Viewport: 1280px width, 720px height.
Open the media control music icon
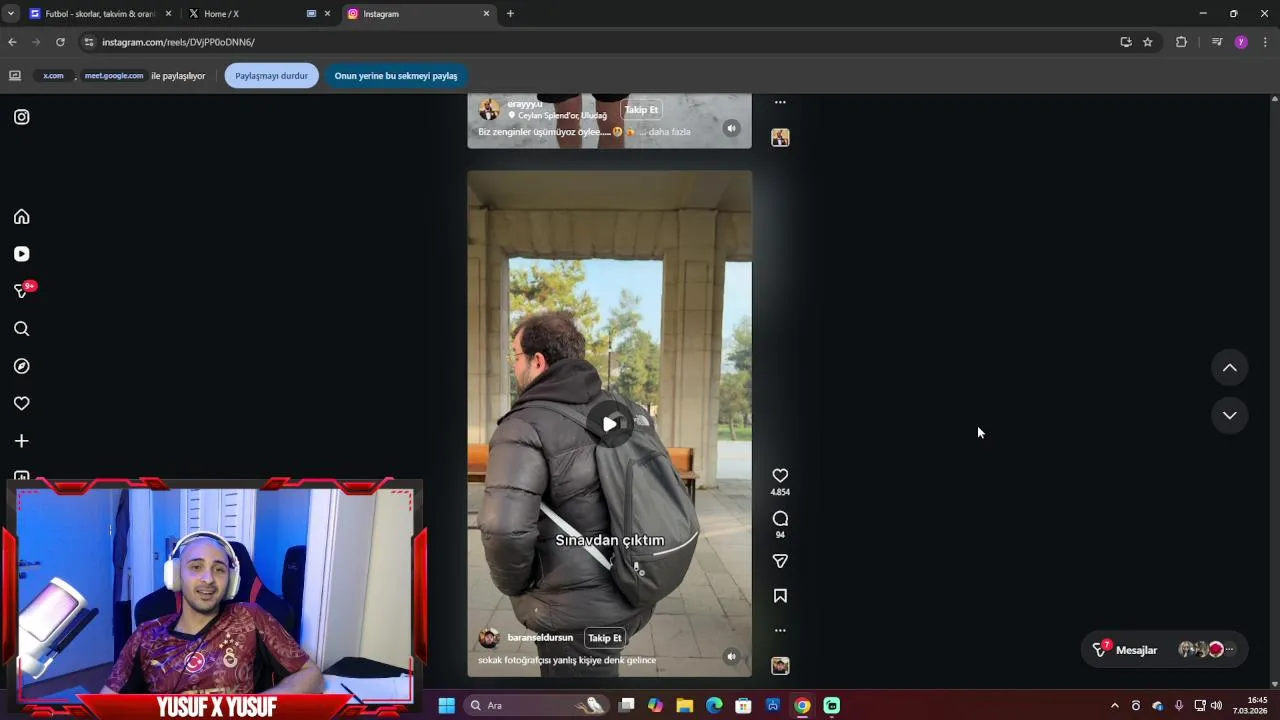tap(1217, 42)
